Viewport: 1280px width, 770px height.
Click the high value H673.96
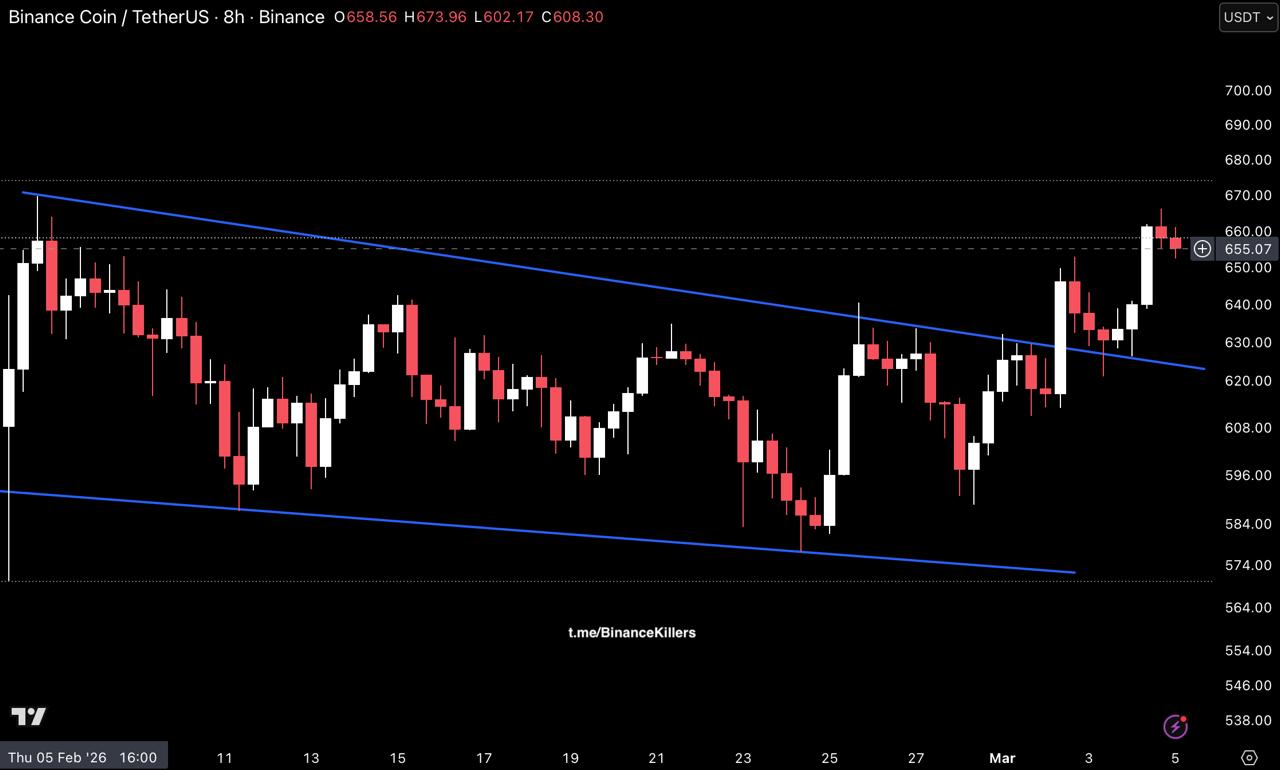click(435, 17)
